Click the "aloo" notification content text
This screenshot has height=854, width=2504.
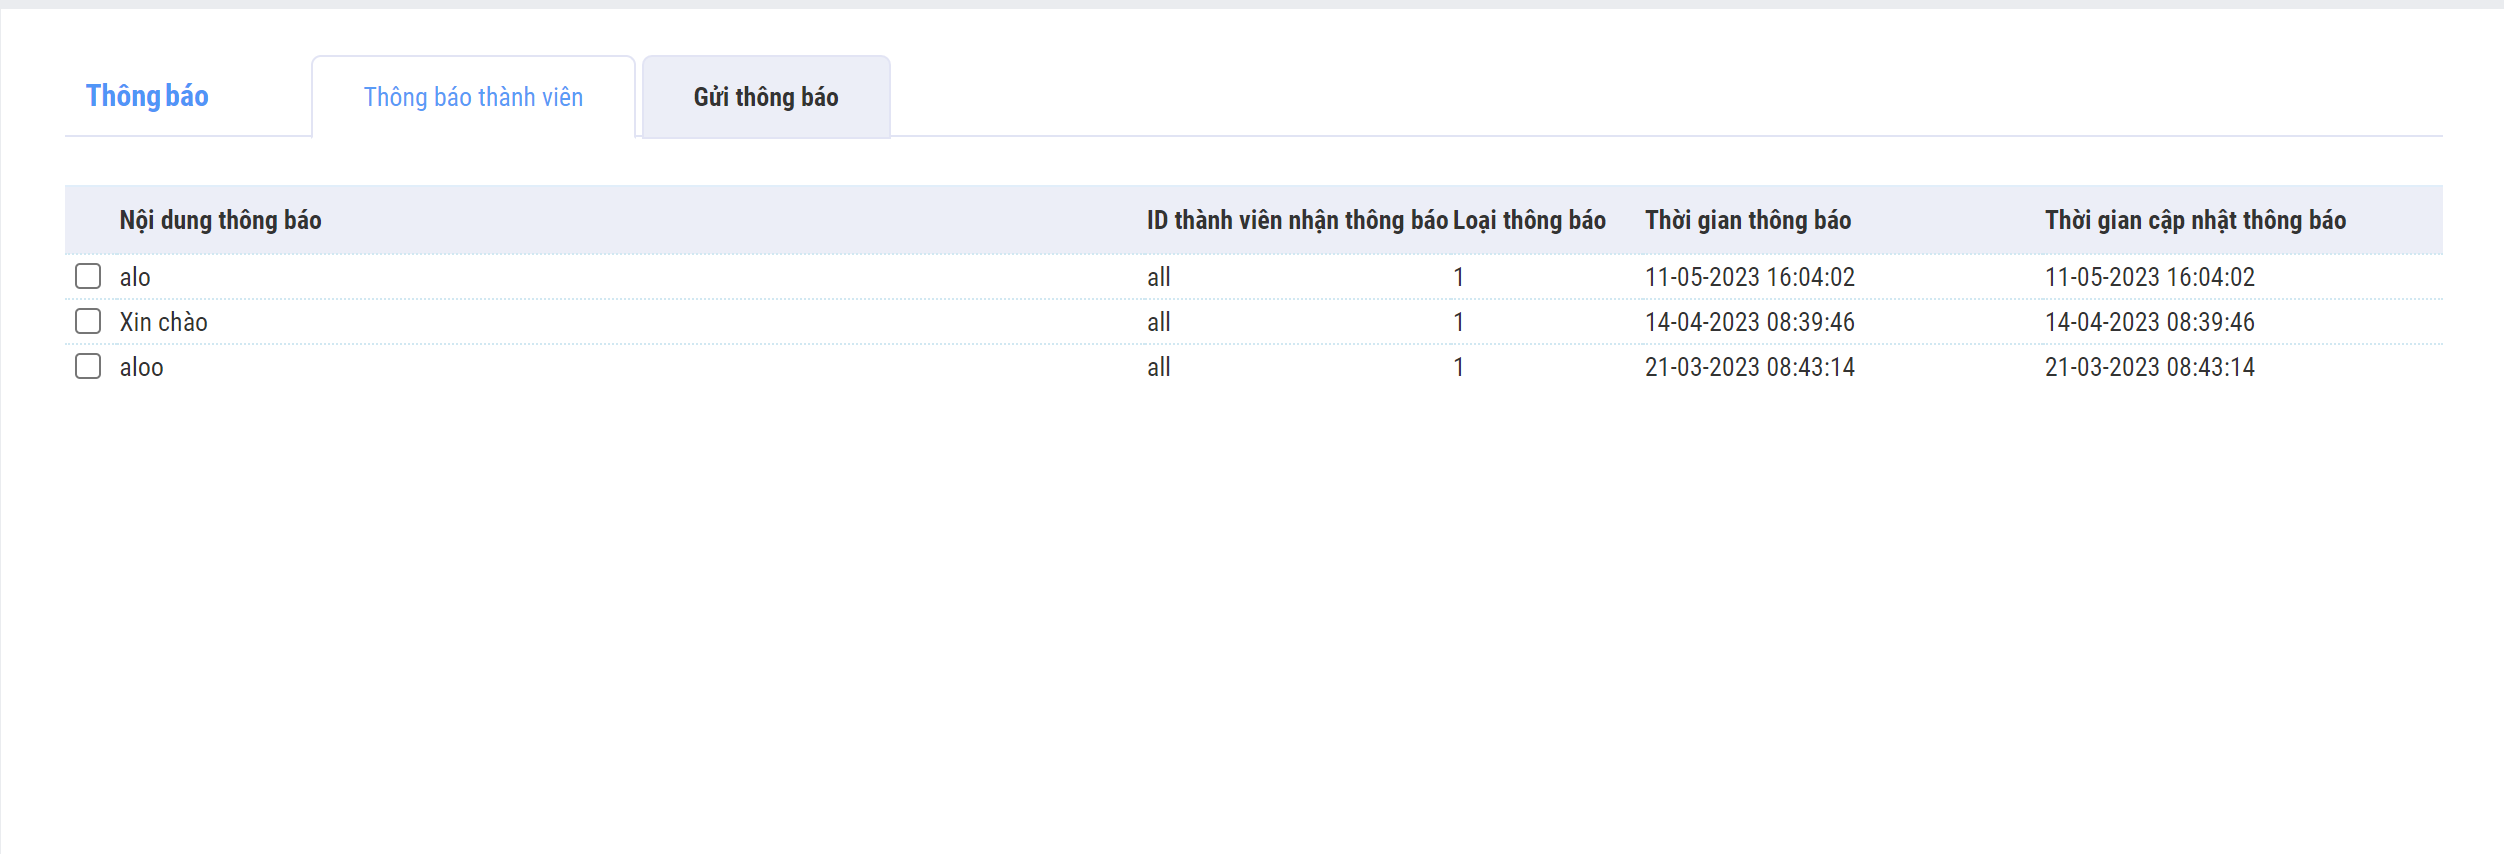(x=141, y=367)
